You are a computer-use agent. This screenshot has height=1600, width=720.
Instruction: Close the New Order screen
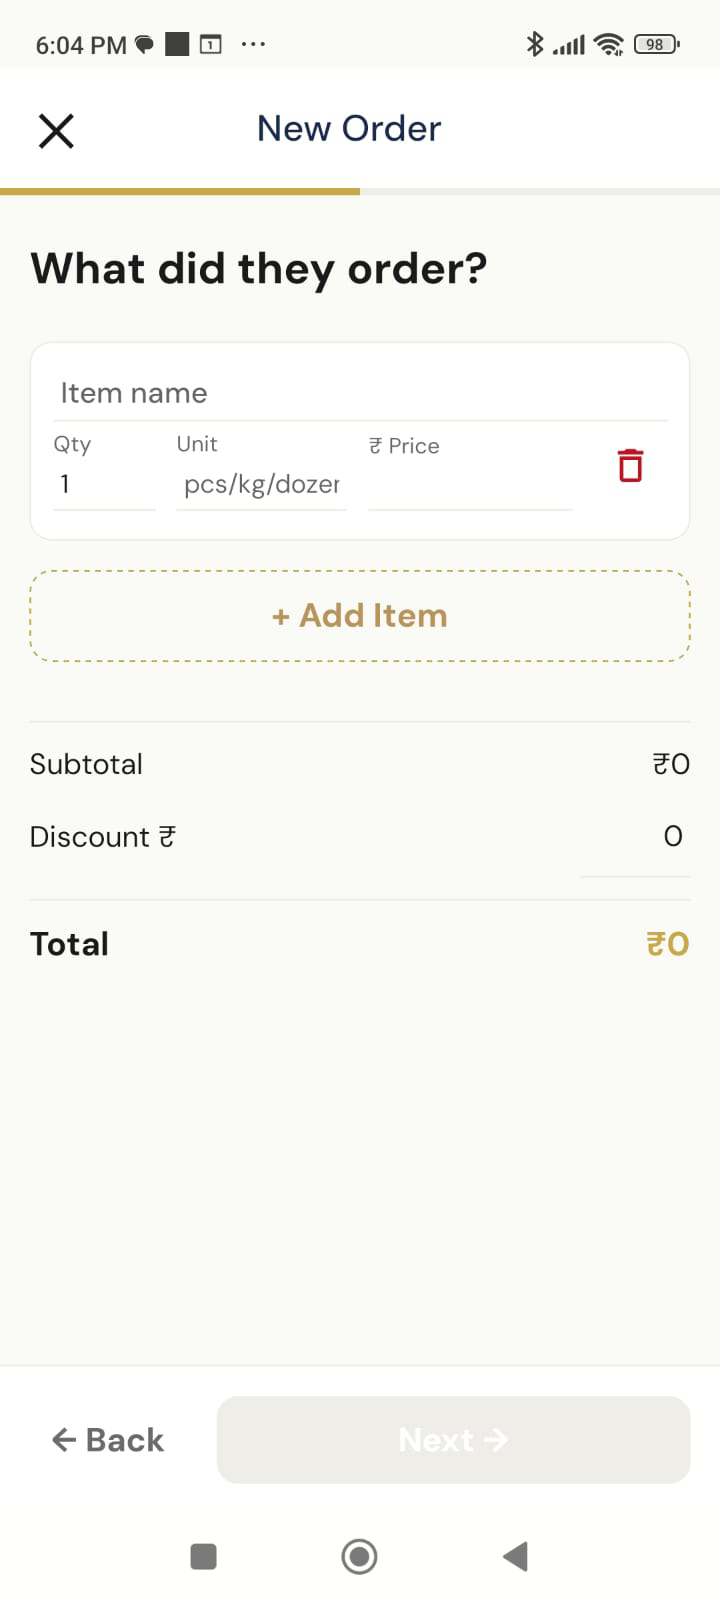[56, 131]
